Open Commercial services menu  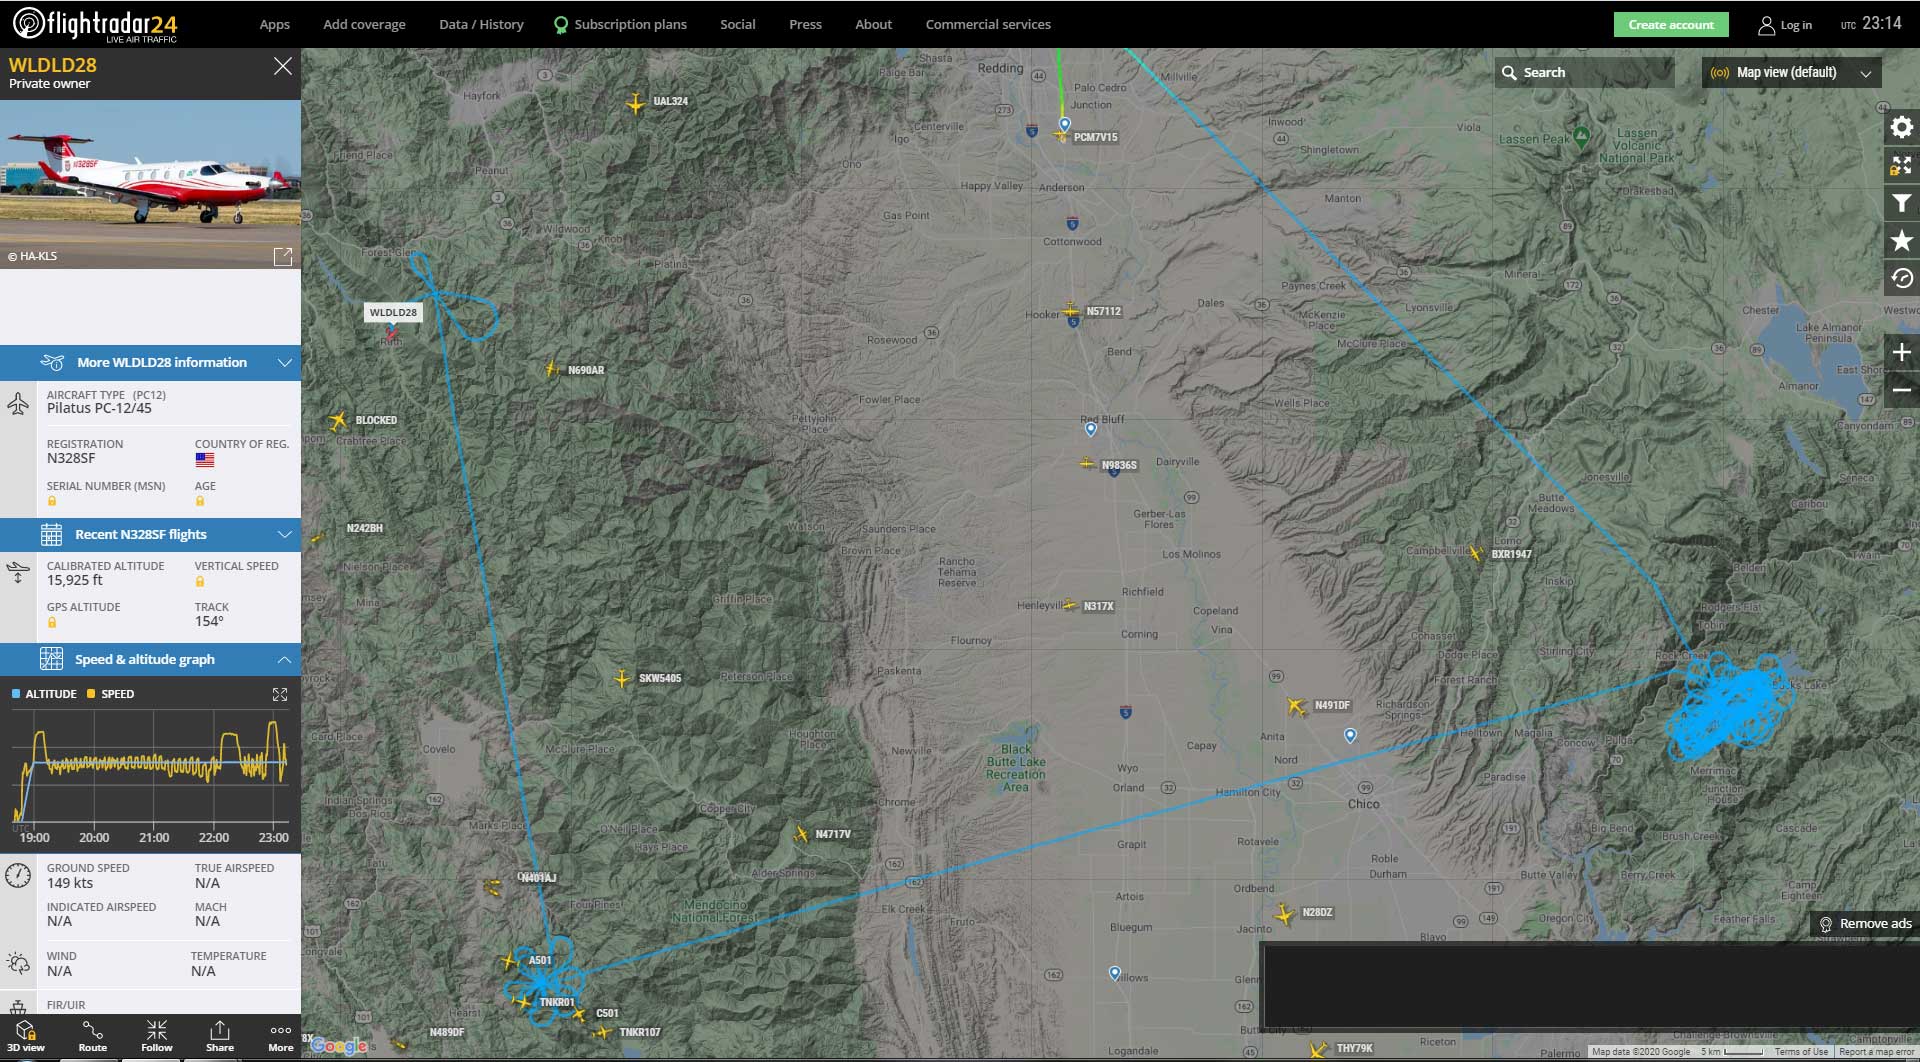[988, 25]
